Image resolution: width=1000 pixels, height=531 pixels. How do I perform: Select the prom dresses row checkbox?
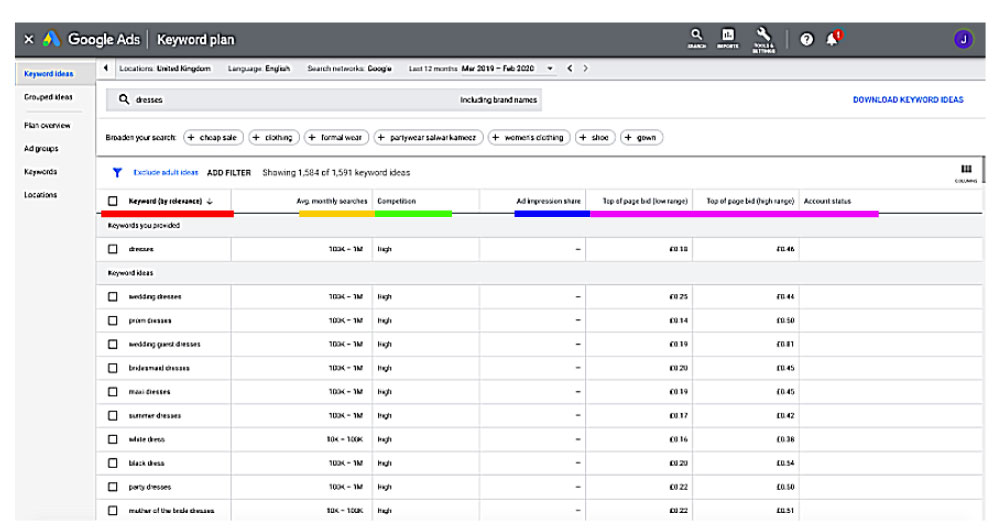(113, 320)
